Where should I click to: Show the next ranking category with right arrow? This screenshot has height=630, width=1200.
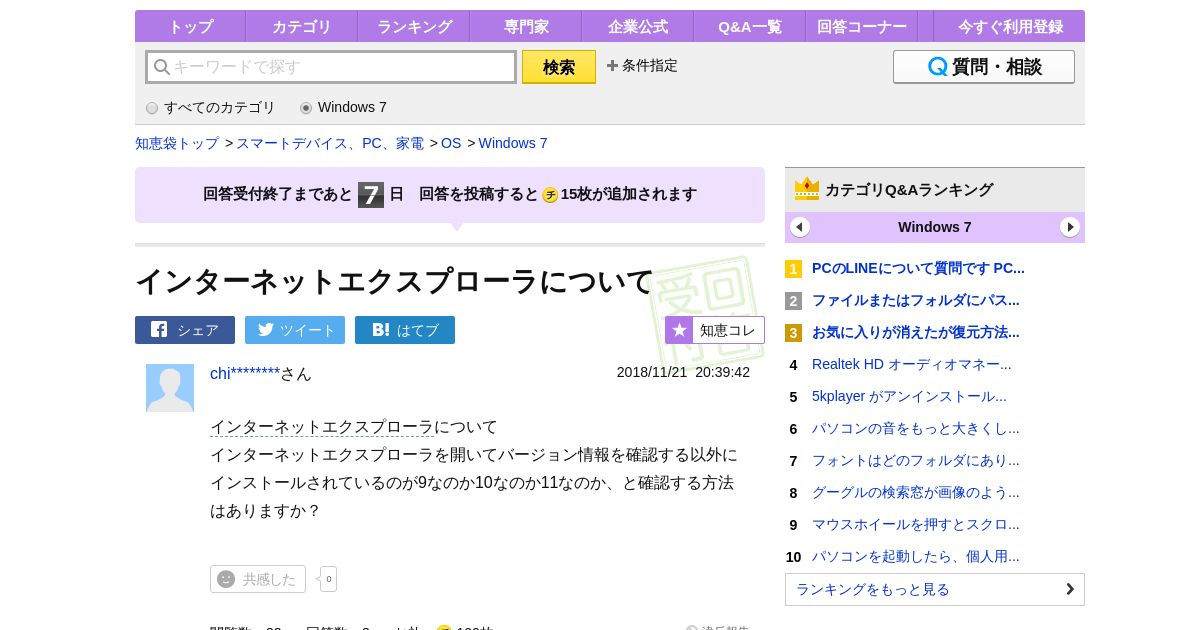point(1070,227)
